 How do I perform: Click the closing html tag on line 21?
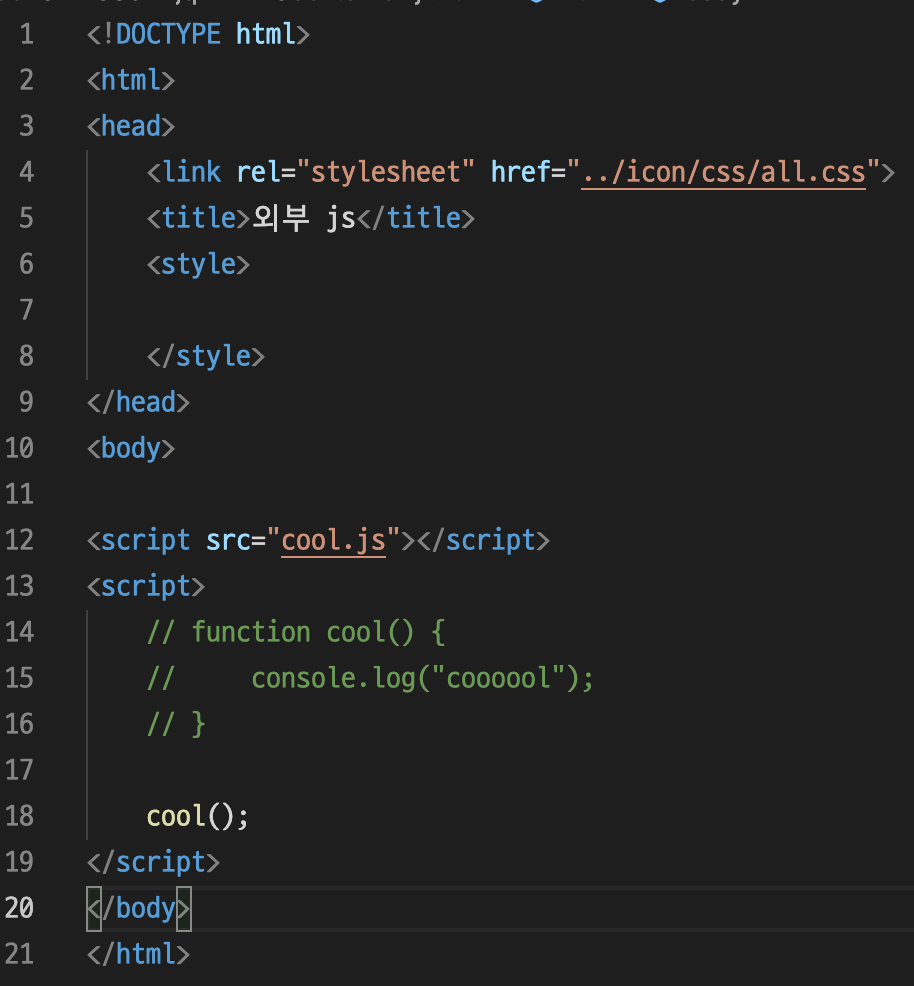(138, 954)
